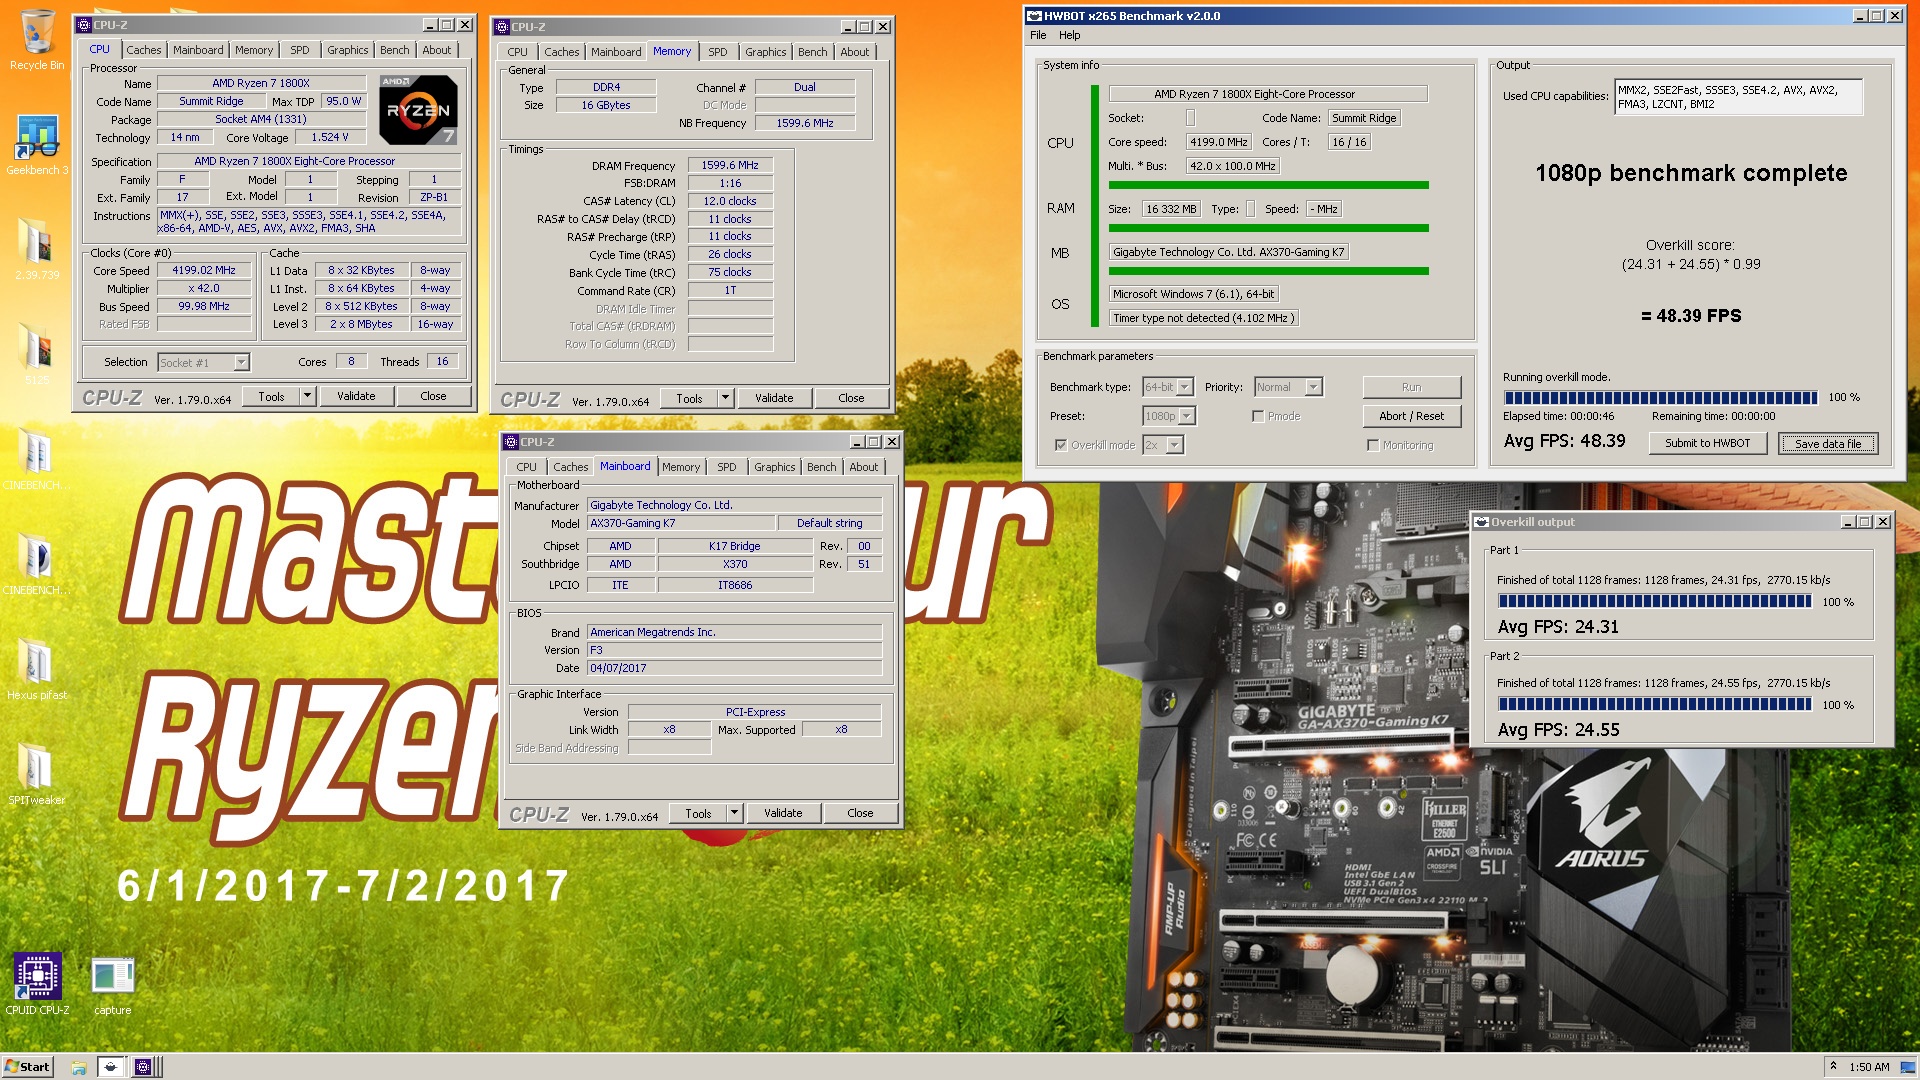Click the title icon of CPU-Z CPU window
Screen dimensions: 1920x1080
pos(85,25)
